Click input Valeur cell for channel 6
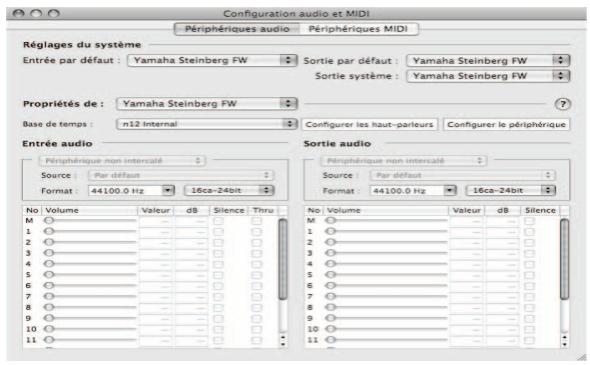The height and width of the screenshot is (365, 590). [x=156, y=286]
